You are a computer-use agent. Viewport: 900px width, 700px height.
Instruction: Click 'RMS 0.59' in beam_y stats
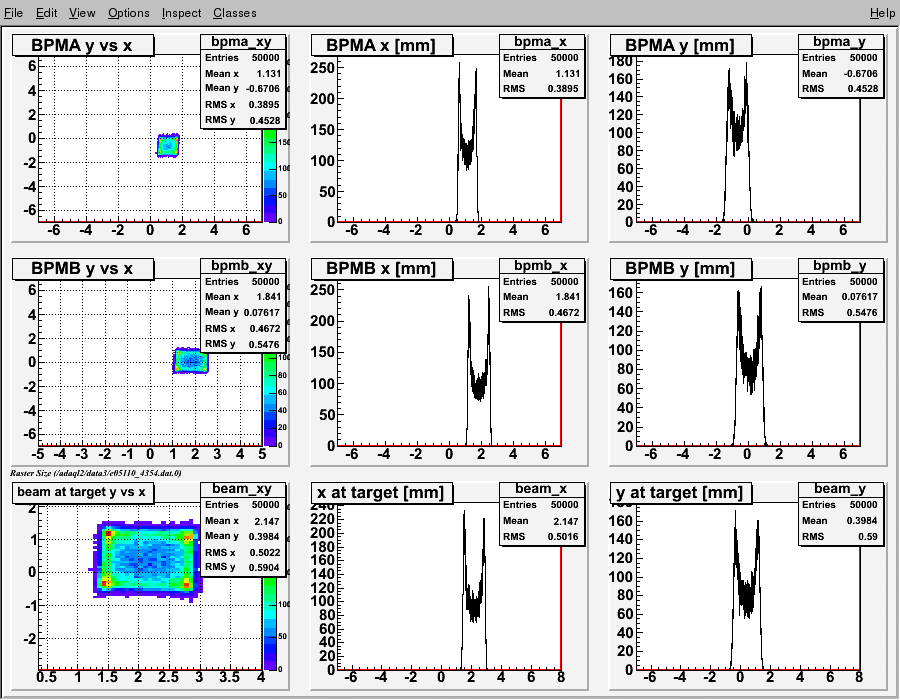840,536
